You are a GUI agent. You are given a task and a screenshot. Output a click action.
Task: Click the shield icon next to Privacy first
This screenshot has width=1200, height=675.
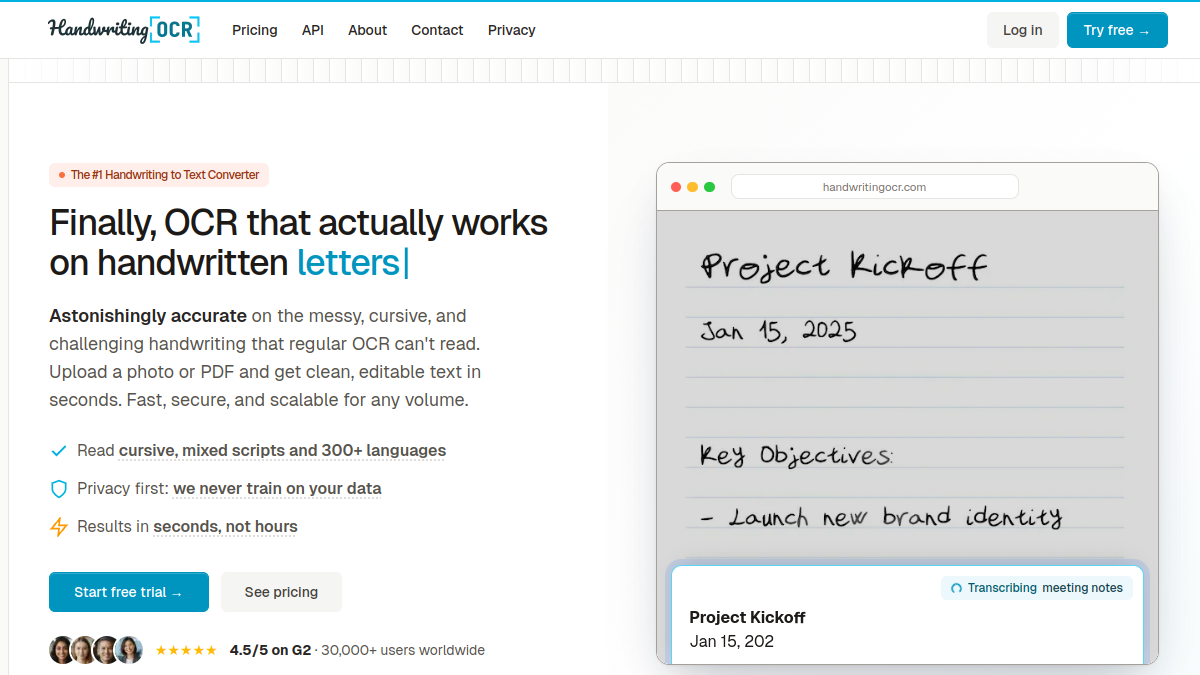pos(59,489)
